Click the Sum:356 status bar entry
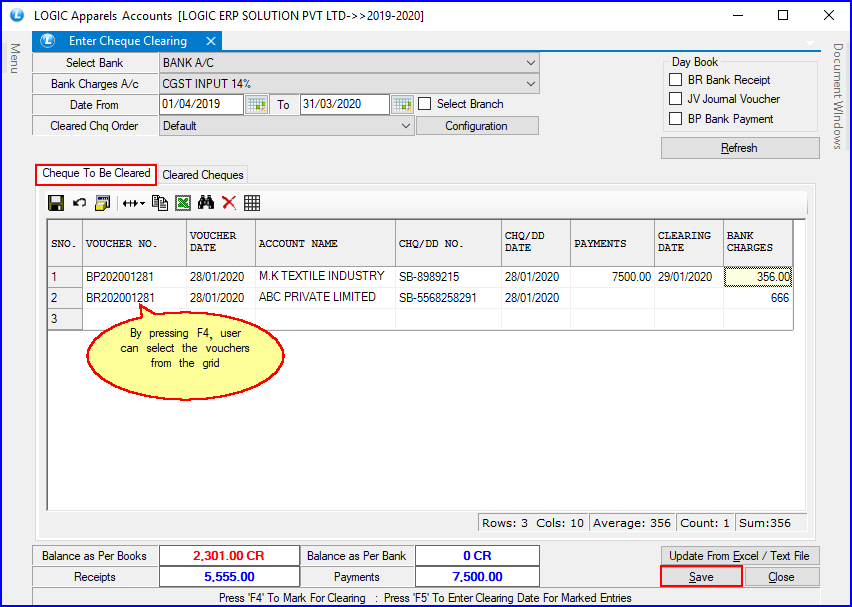The image size is (852, 607). (x=771, y=523)
